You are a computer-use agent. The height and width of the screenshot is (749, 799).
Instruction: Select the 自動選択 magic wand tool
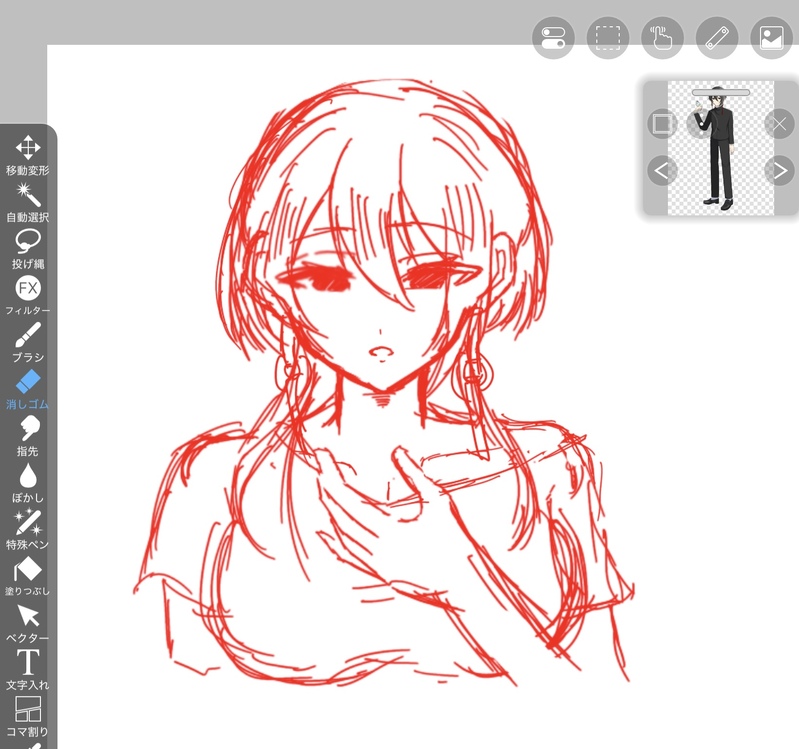[28, 203]
